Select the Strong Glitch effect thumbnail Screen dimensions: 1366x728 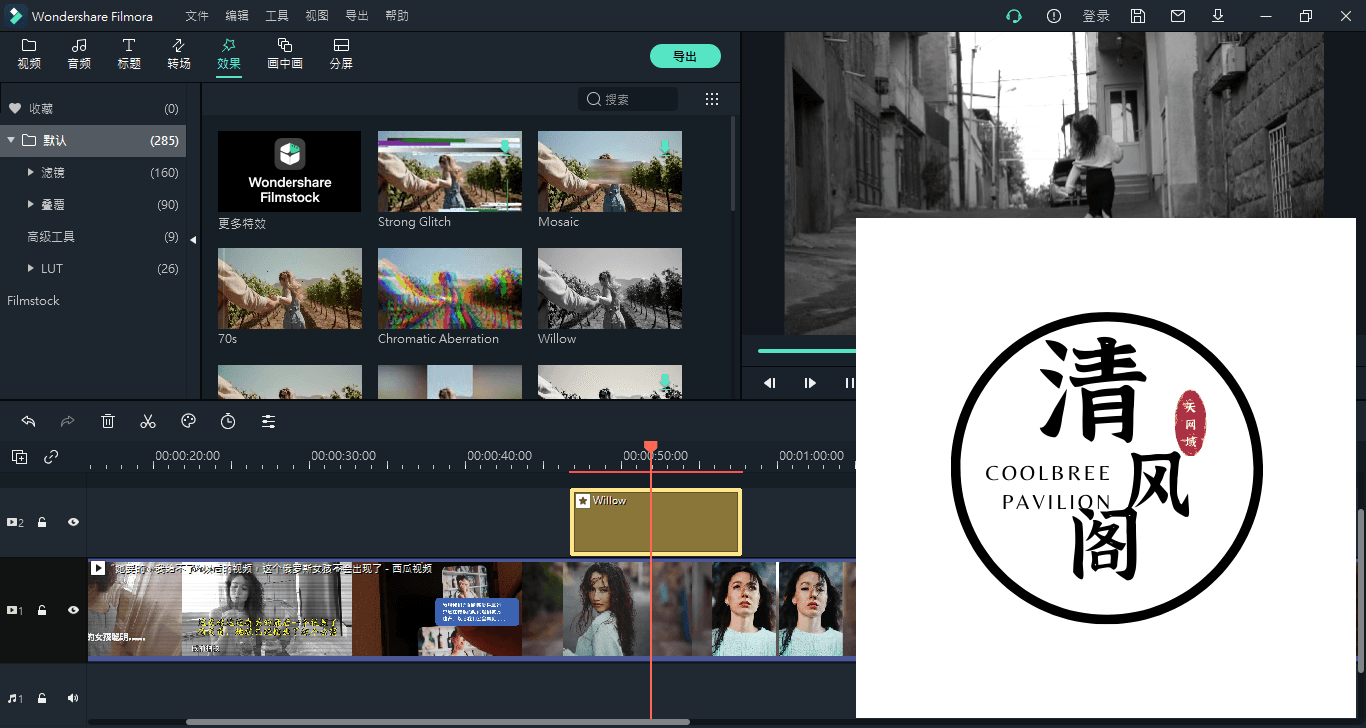450,171
